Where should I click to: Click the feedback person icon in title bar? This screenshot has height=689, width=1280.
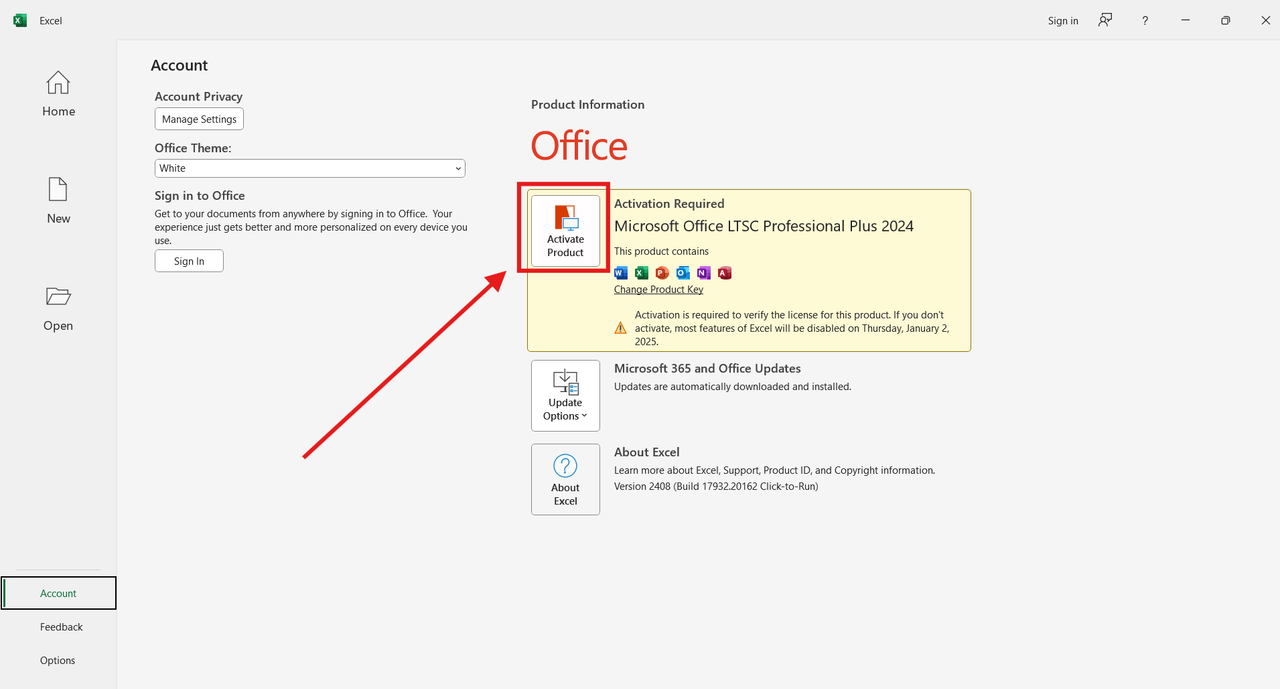pyautogui.click(x=1105, y=20)
